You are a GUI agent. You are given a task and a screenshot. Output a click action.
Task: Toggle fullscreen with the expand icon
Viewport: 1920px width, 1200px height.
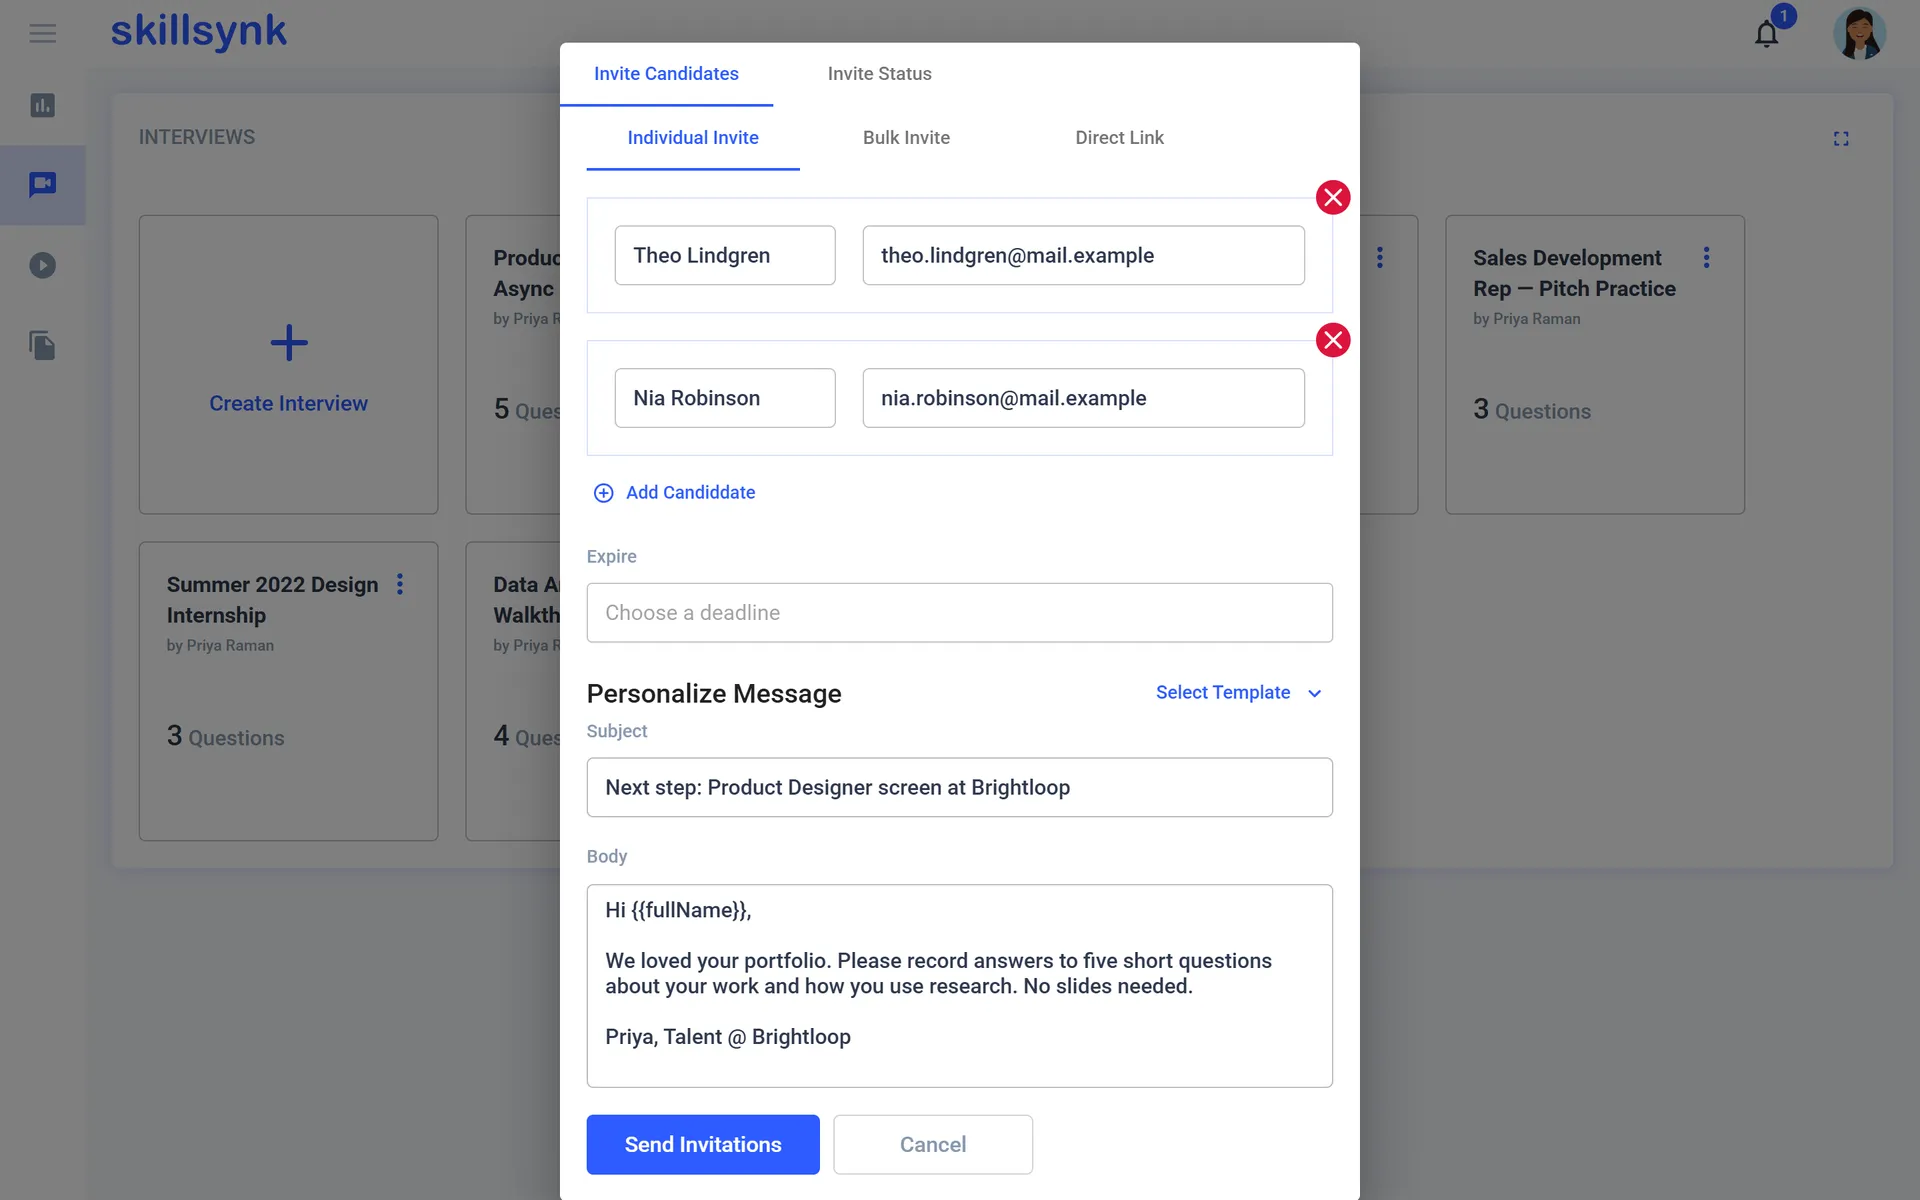pos(1841,139)
